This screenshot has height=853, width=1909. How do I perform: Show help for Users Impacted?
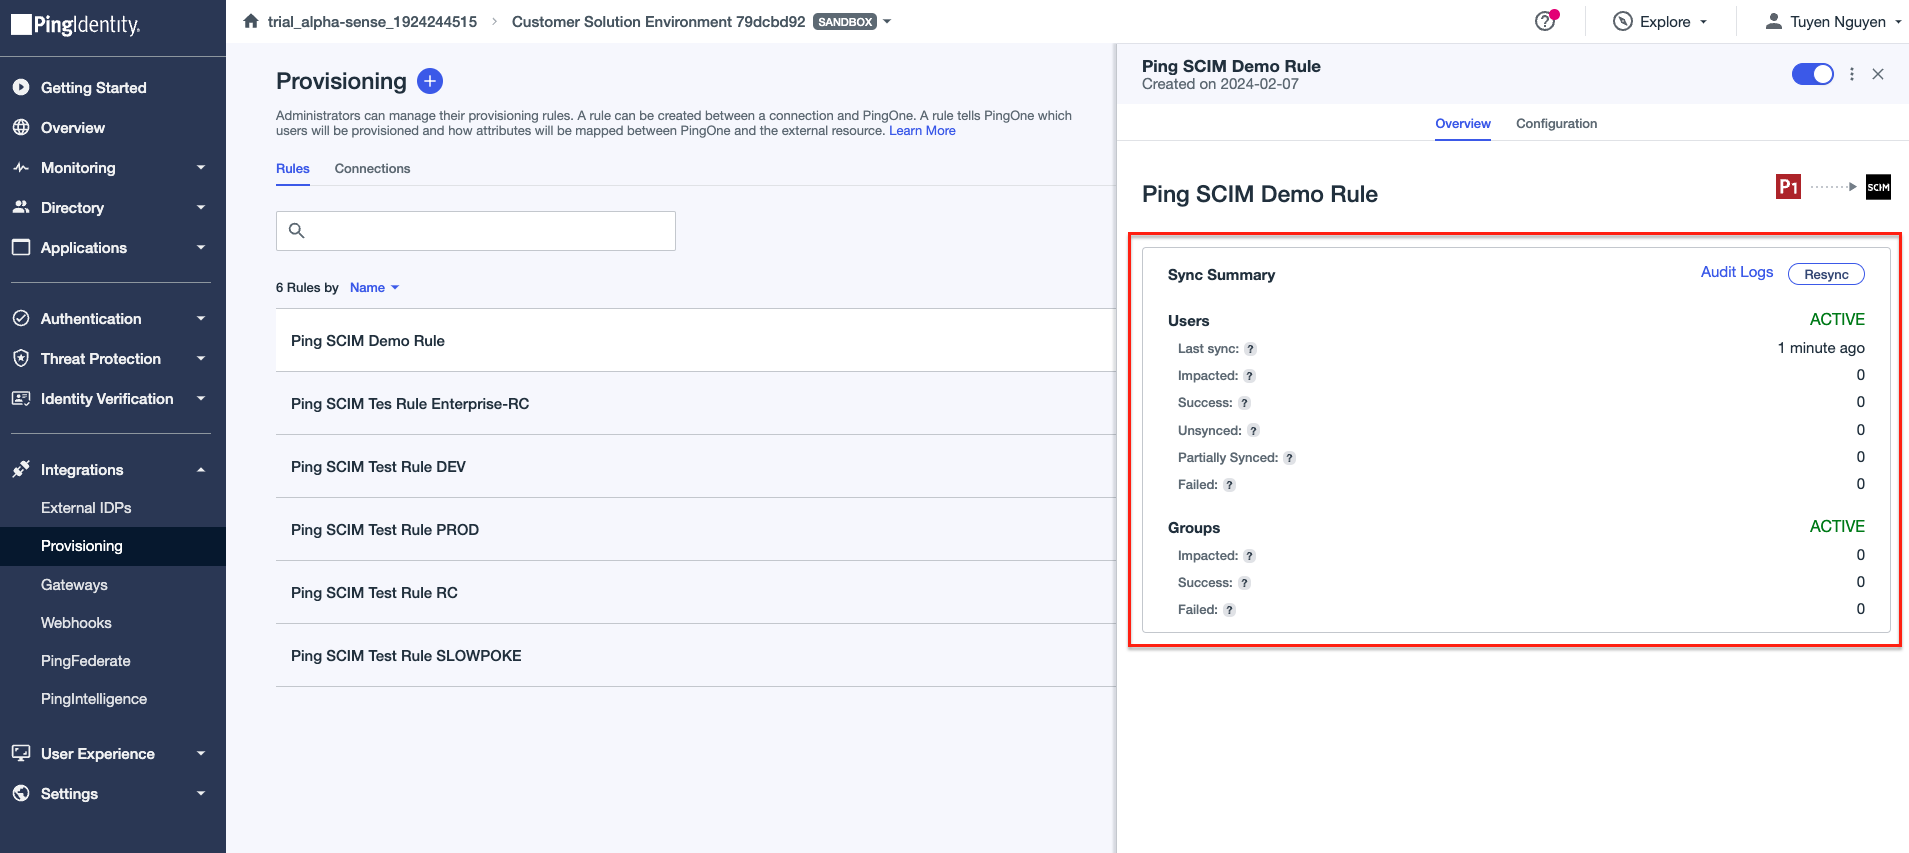[1249, 376]
